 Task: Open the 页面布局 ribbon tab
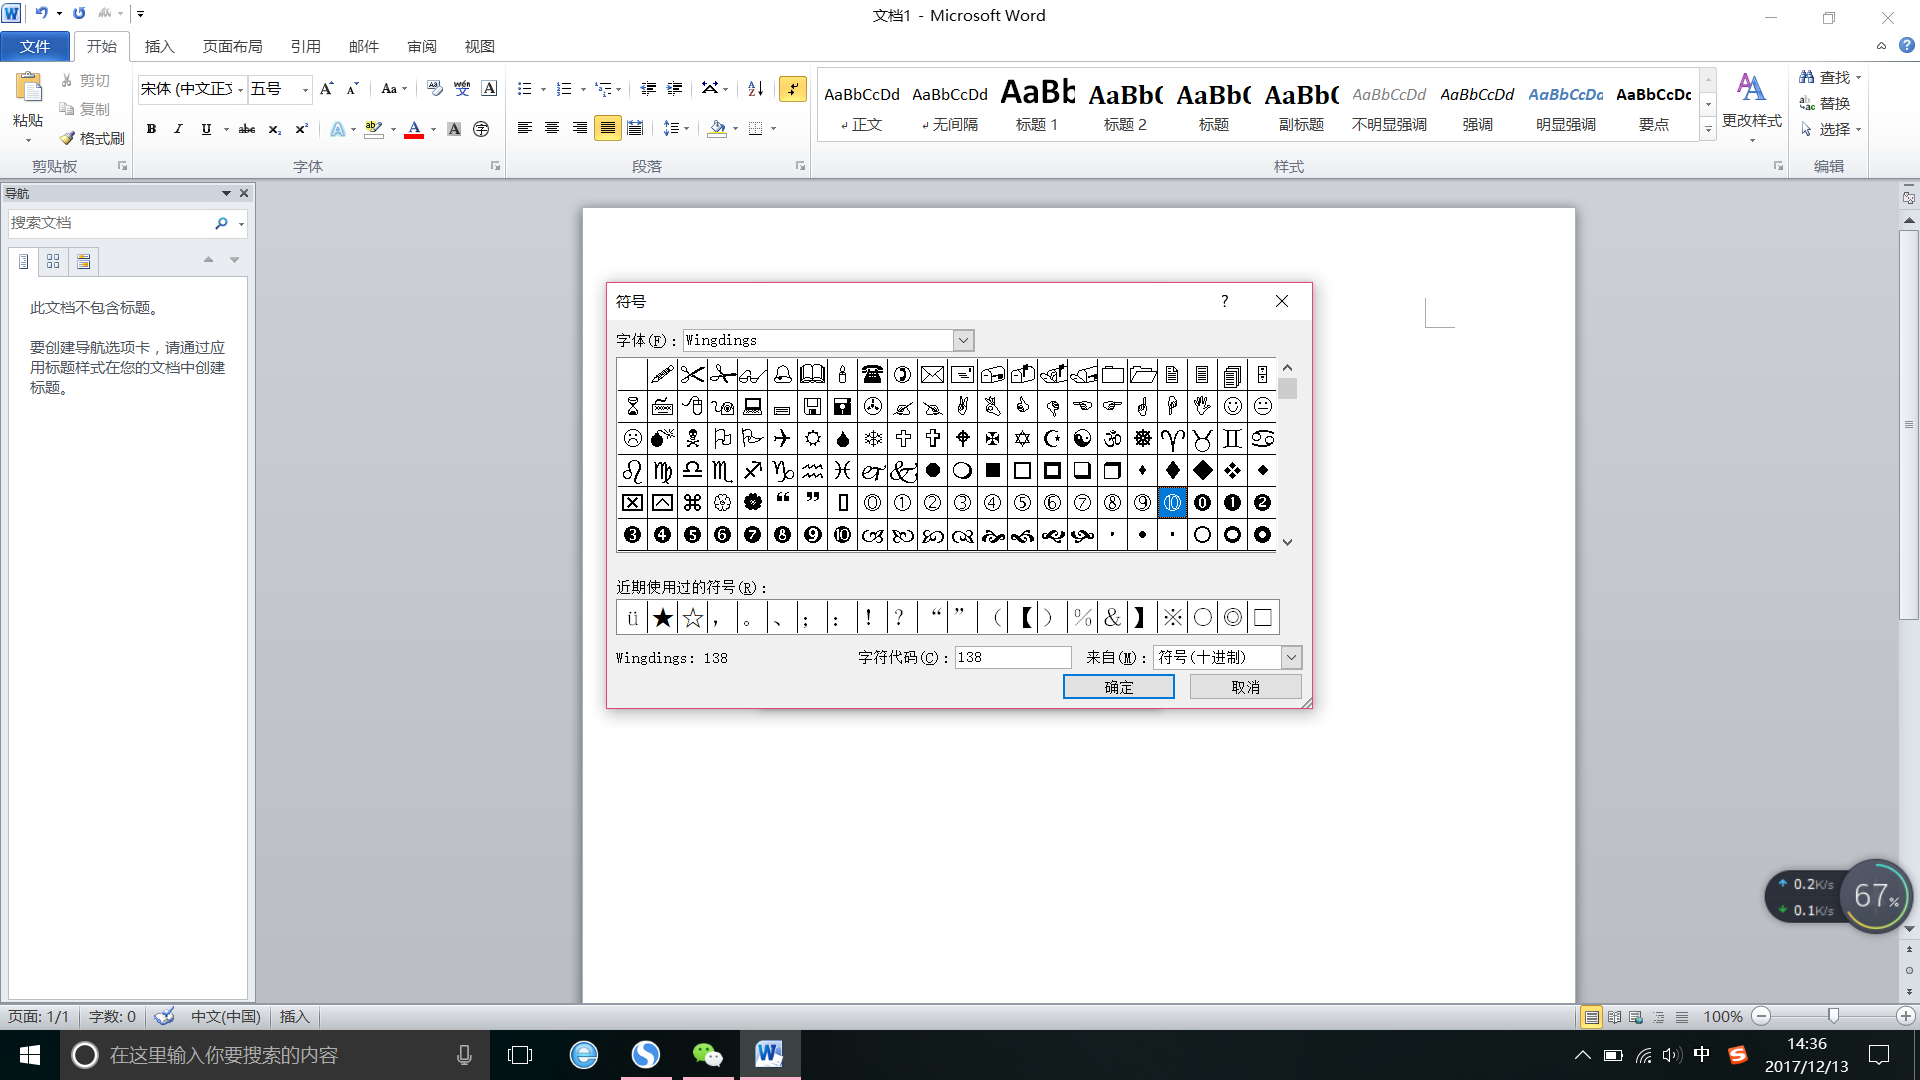232,47
